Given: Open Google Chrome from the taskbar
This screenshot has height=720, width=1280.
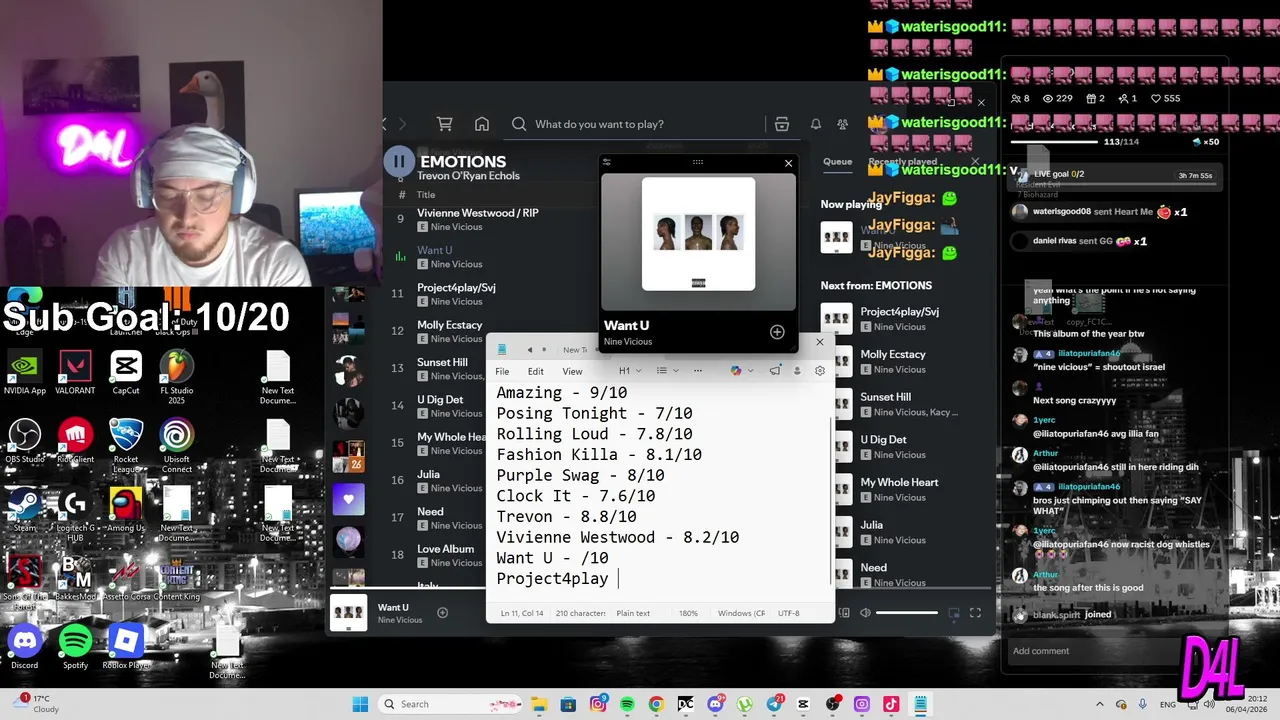Looking at the screenshot, I should (656, 704).
